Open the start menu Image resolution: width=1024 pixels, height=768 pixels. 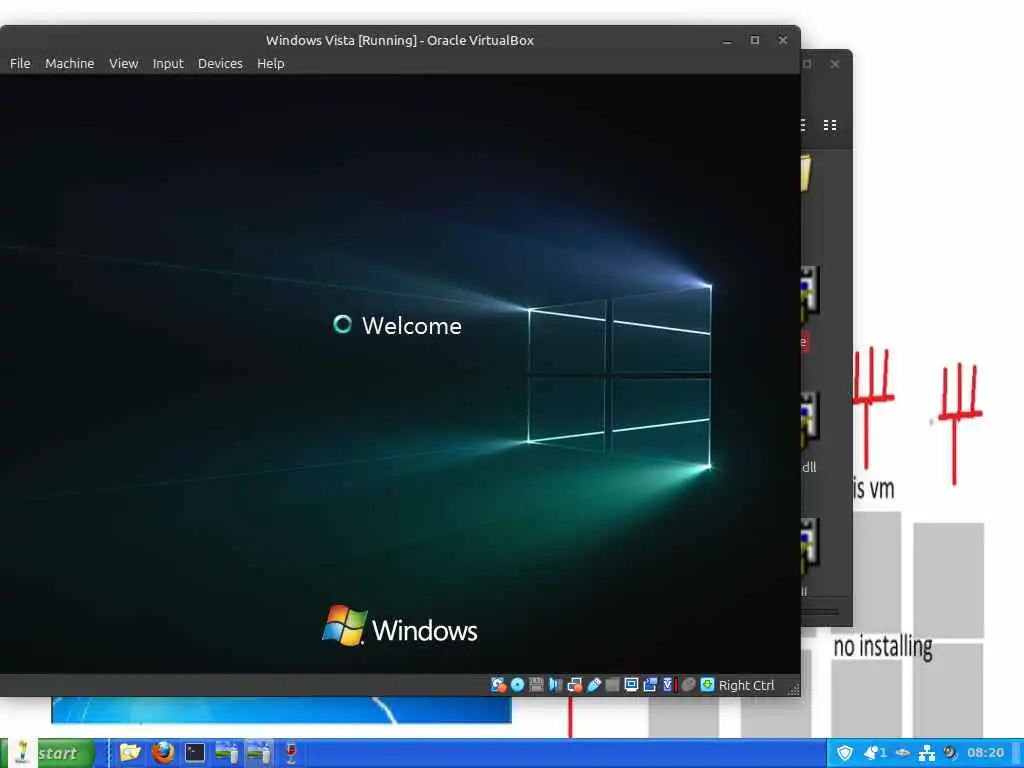coord(48,753)
